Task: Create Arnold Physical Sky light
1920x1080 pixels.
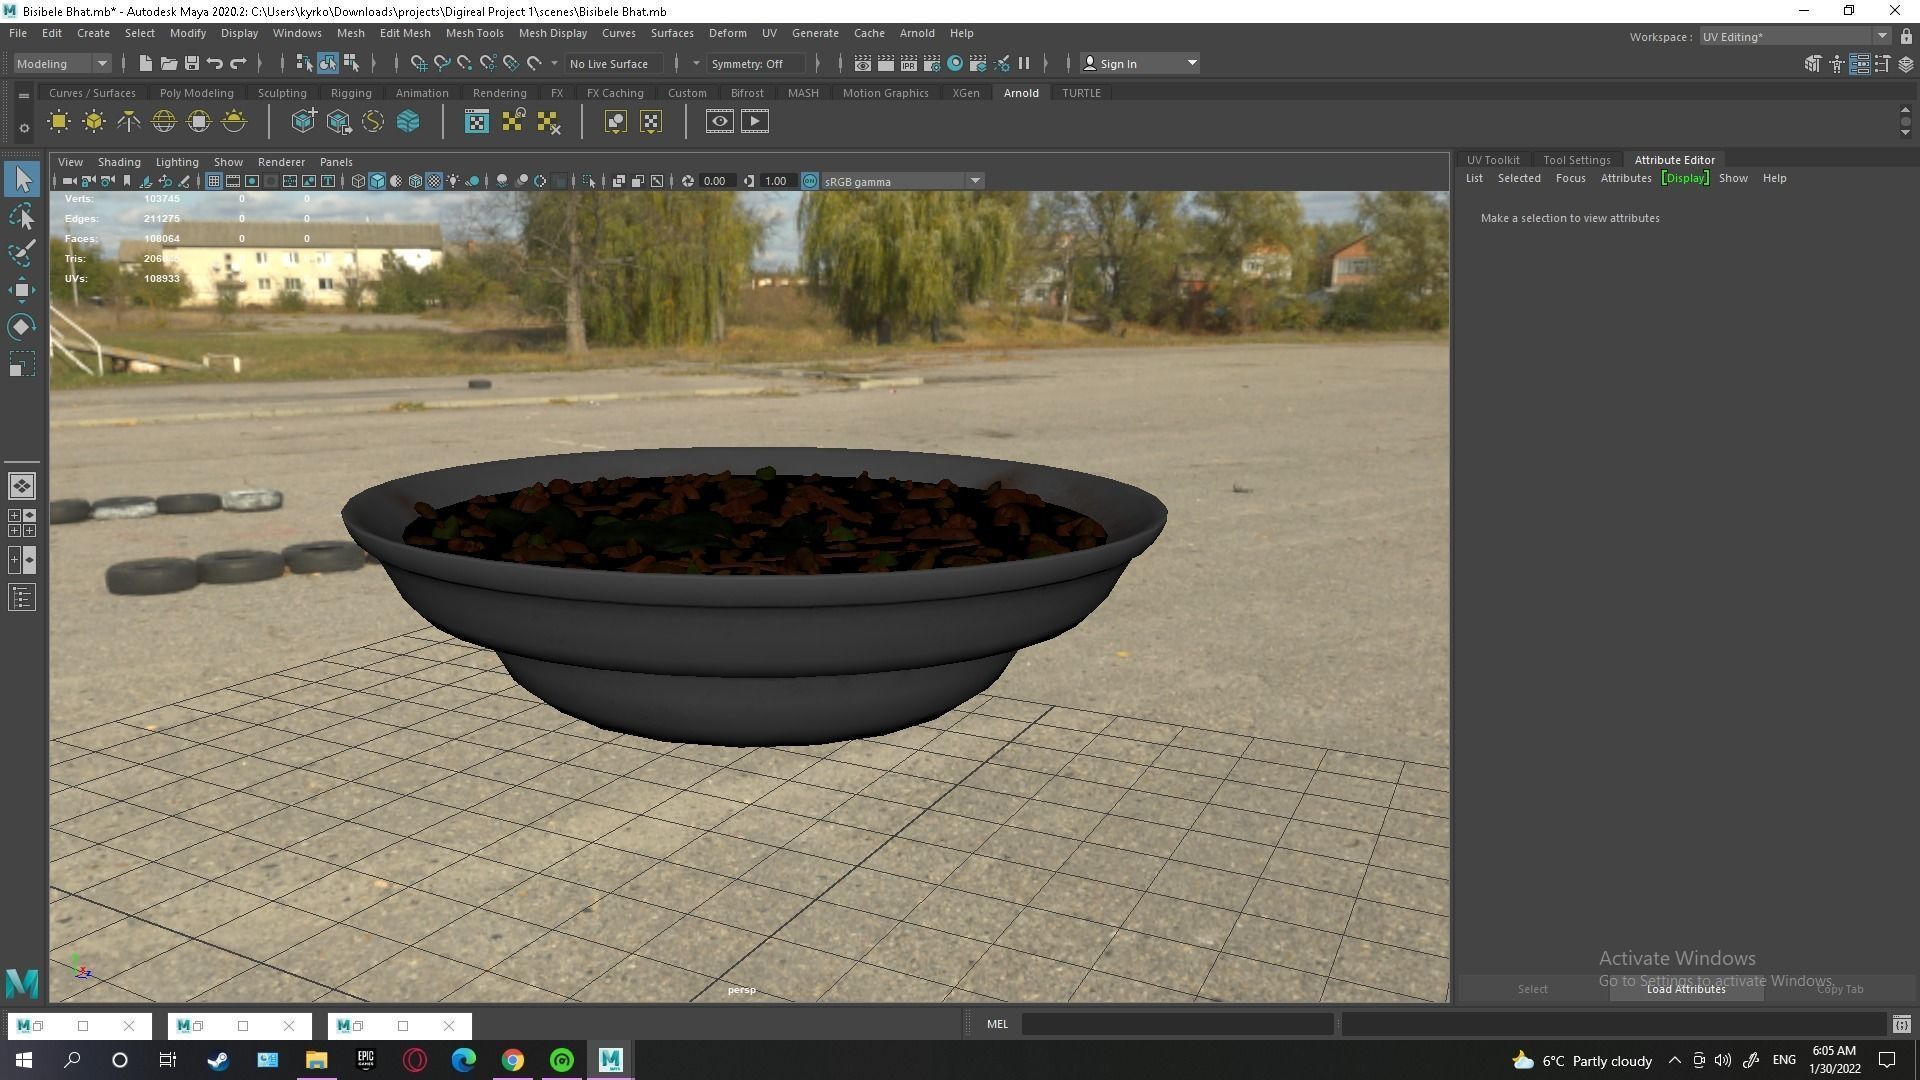Action: click(x=234, y=122)
